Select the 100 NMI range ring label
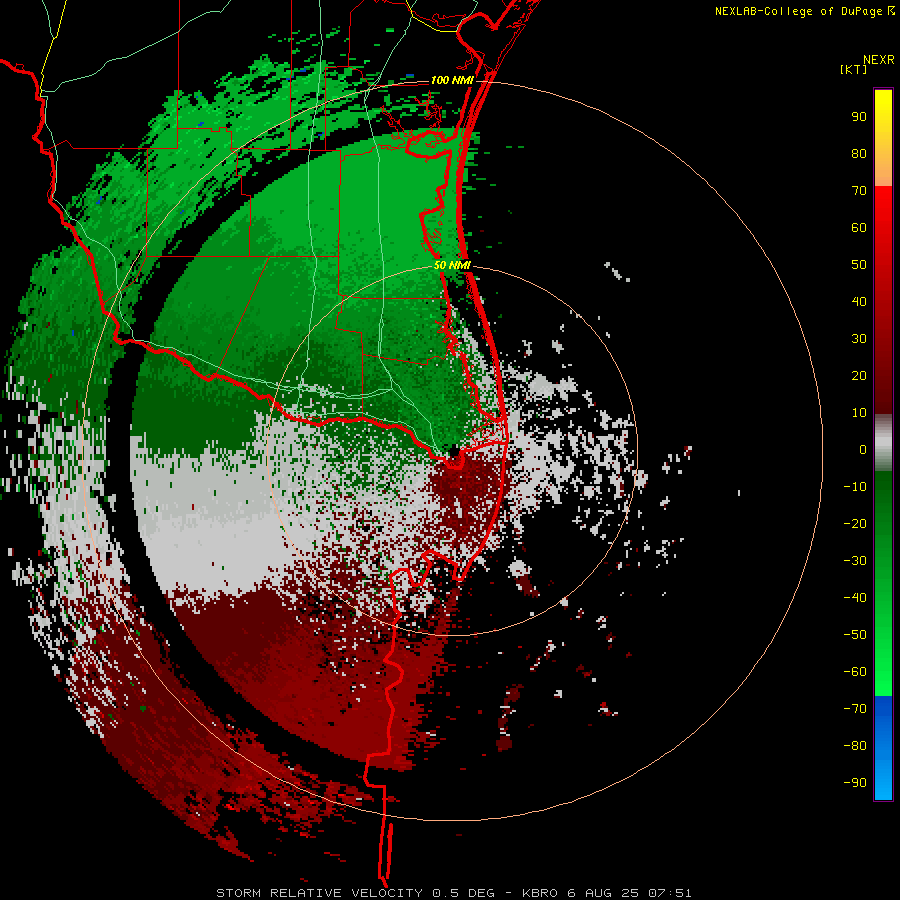Viewport: 900px width, 900px height. point(452,80)
